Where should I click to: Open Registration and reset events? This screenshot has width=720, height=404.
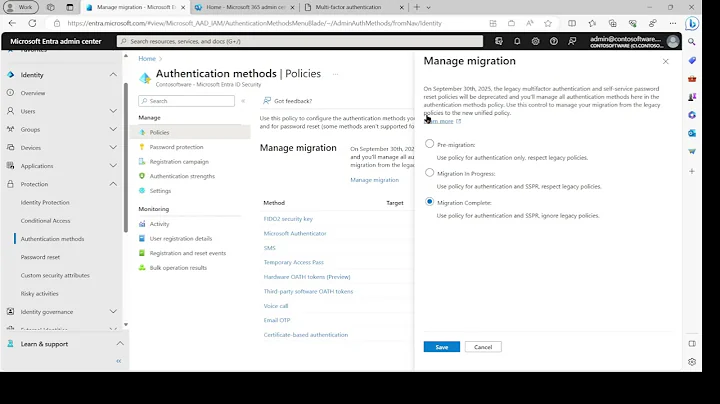(188, 253)
